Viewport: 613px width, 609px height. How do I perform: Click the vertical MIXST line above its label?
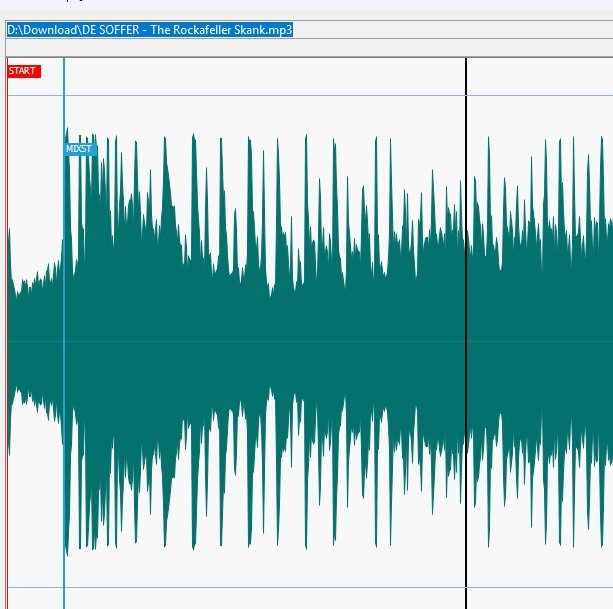pyautogui.click(x=64, y=110)
